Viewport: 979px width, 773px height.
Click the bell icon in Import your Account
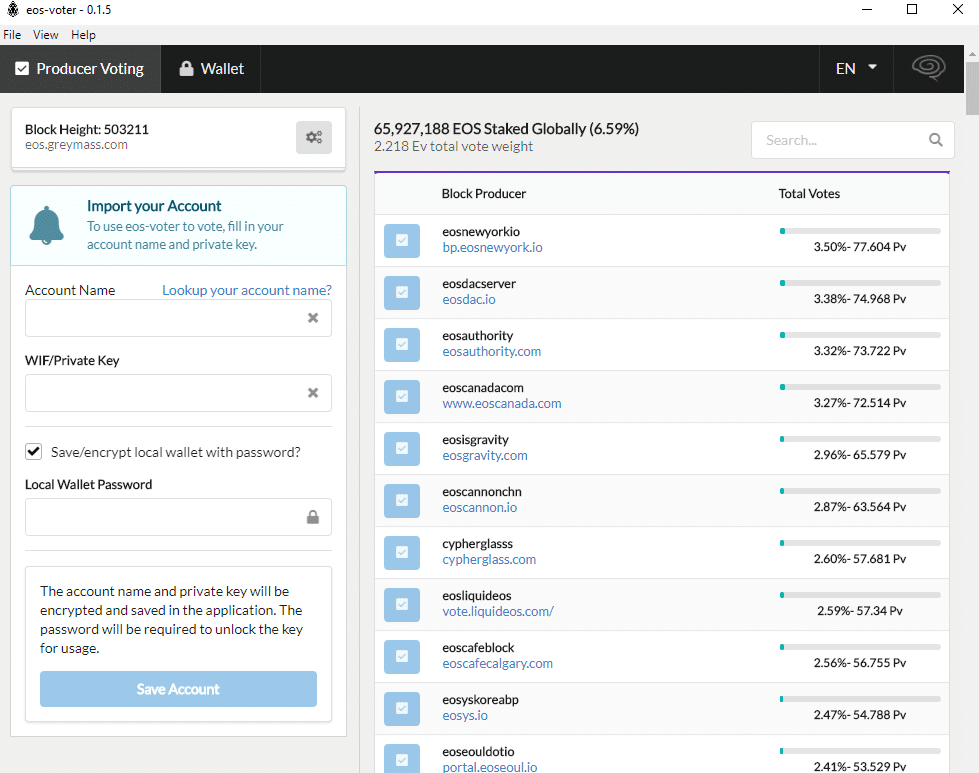[46, 225]
